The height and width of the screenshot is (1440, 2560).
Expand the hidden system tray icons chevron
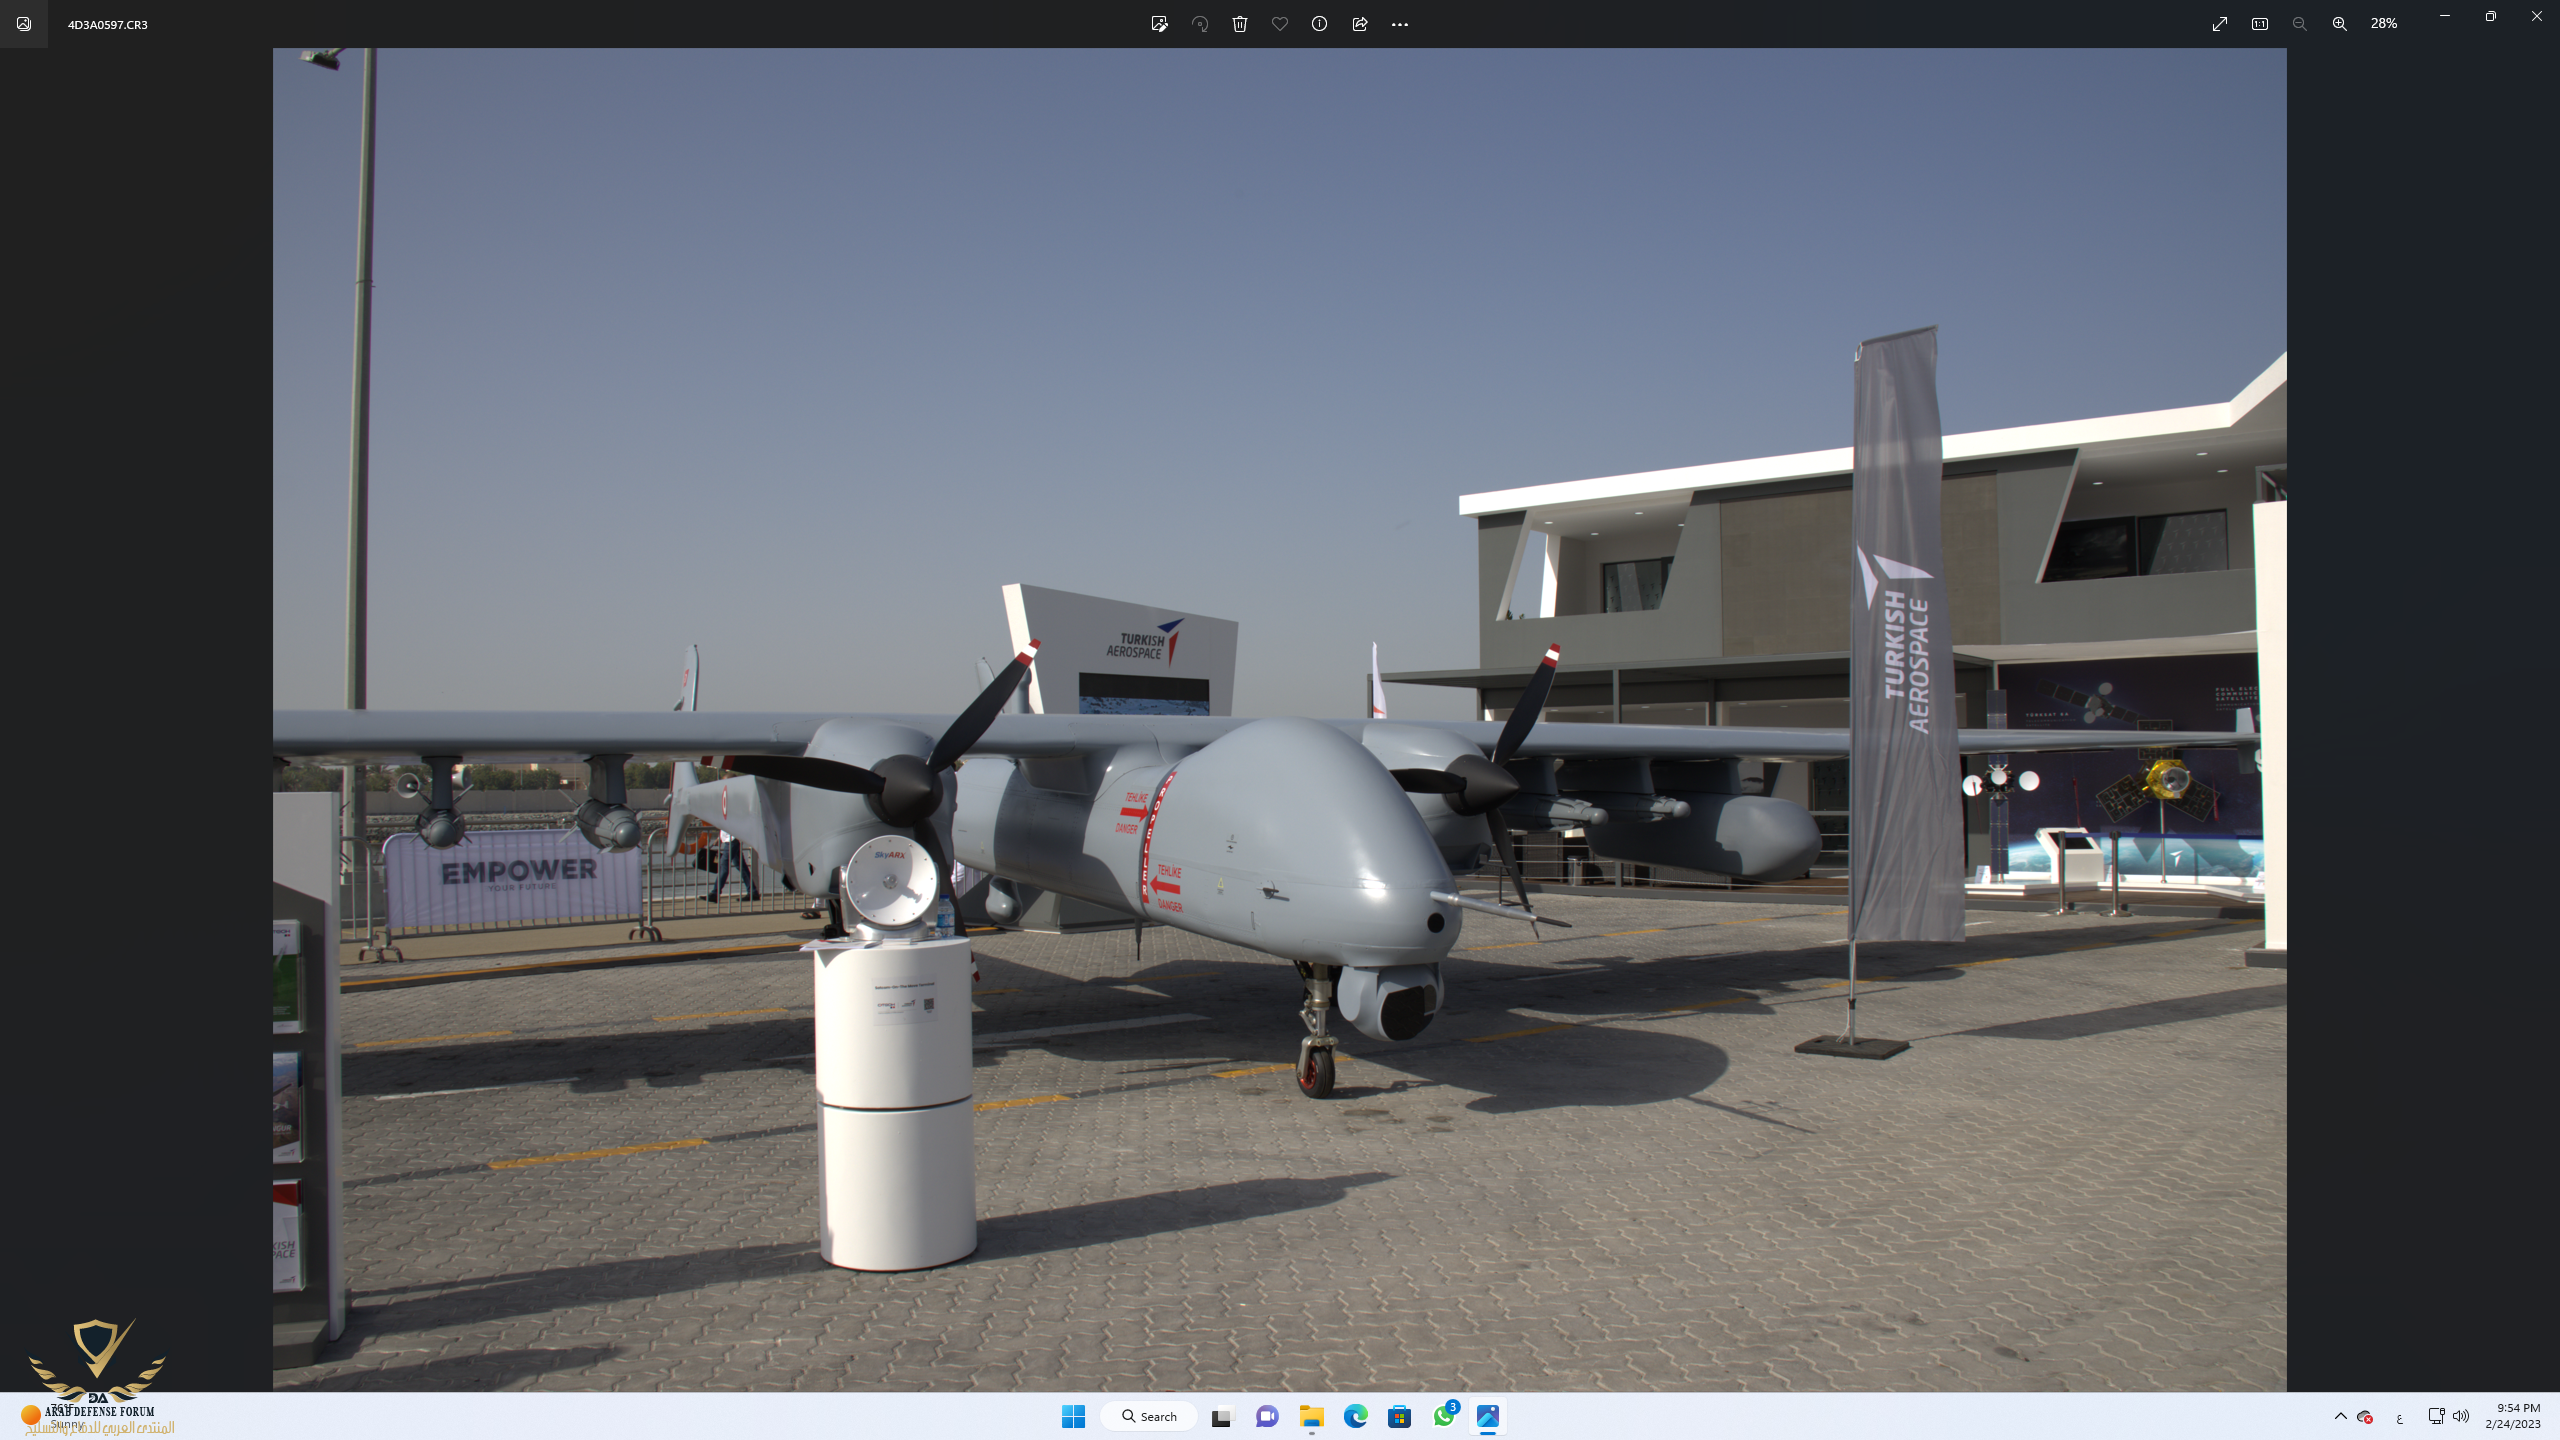(2340, 1416)
